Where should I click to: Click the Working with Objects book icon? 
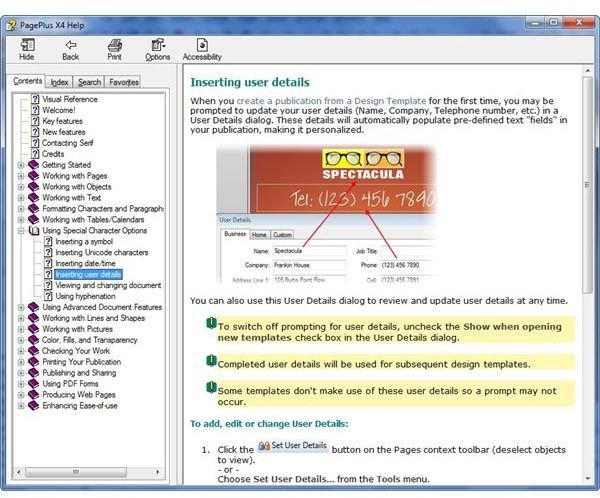point(34,187)
